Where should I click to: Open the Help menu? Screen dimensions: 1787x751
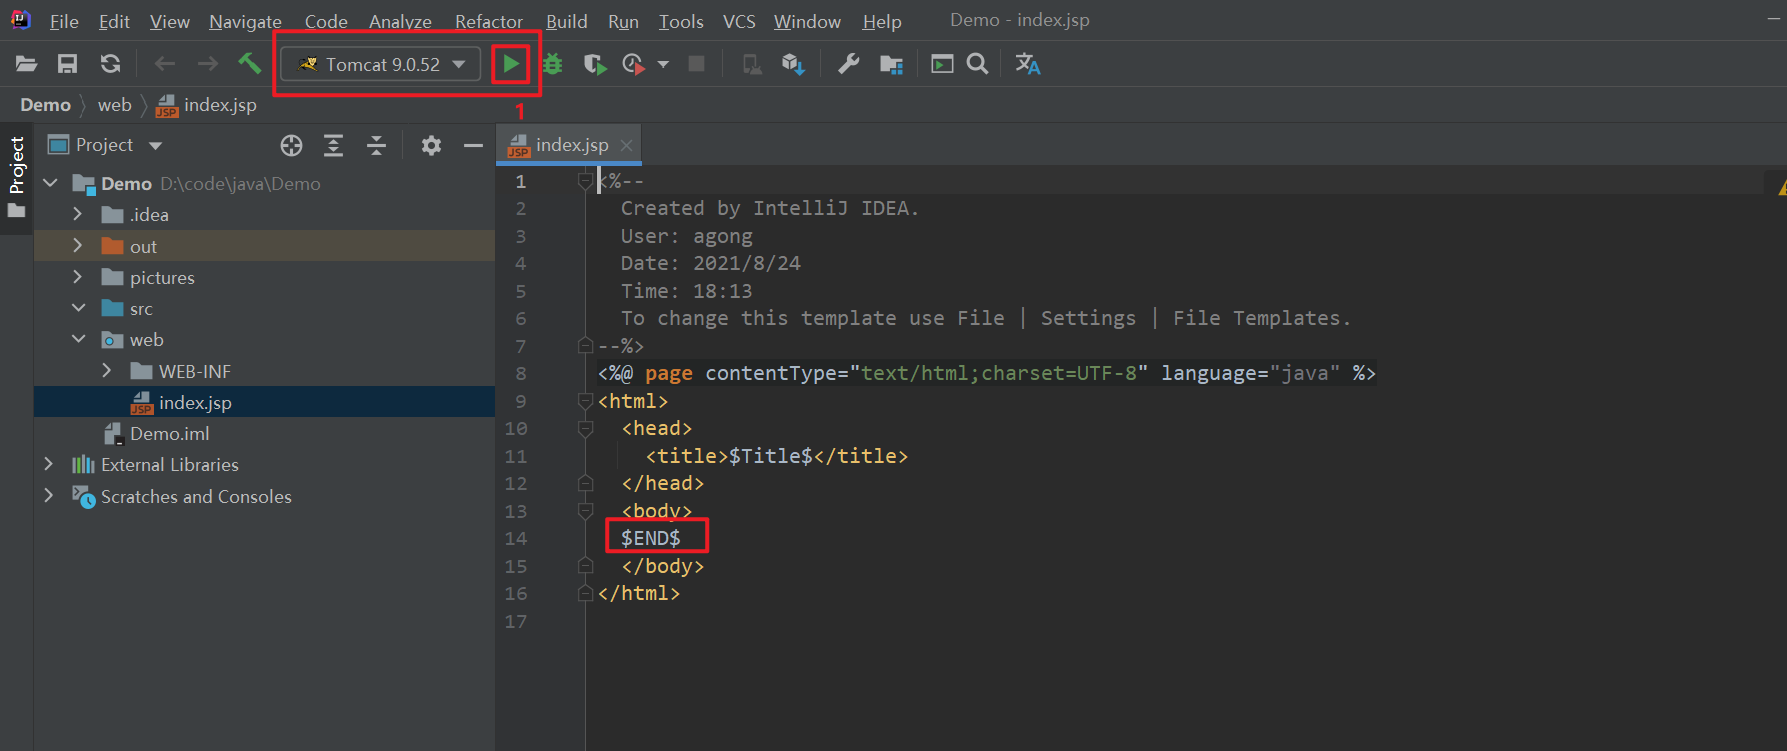pyautogui.click(x=882, y=21)
